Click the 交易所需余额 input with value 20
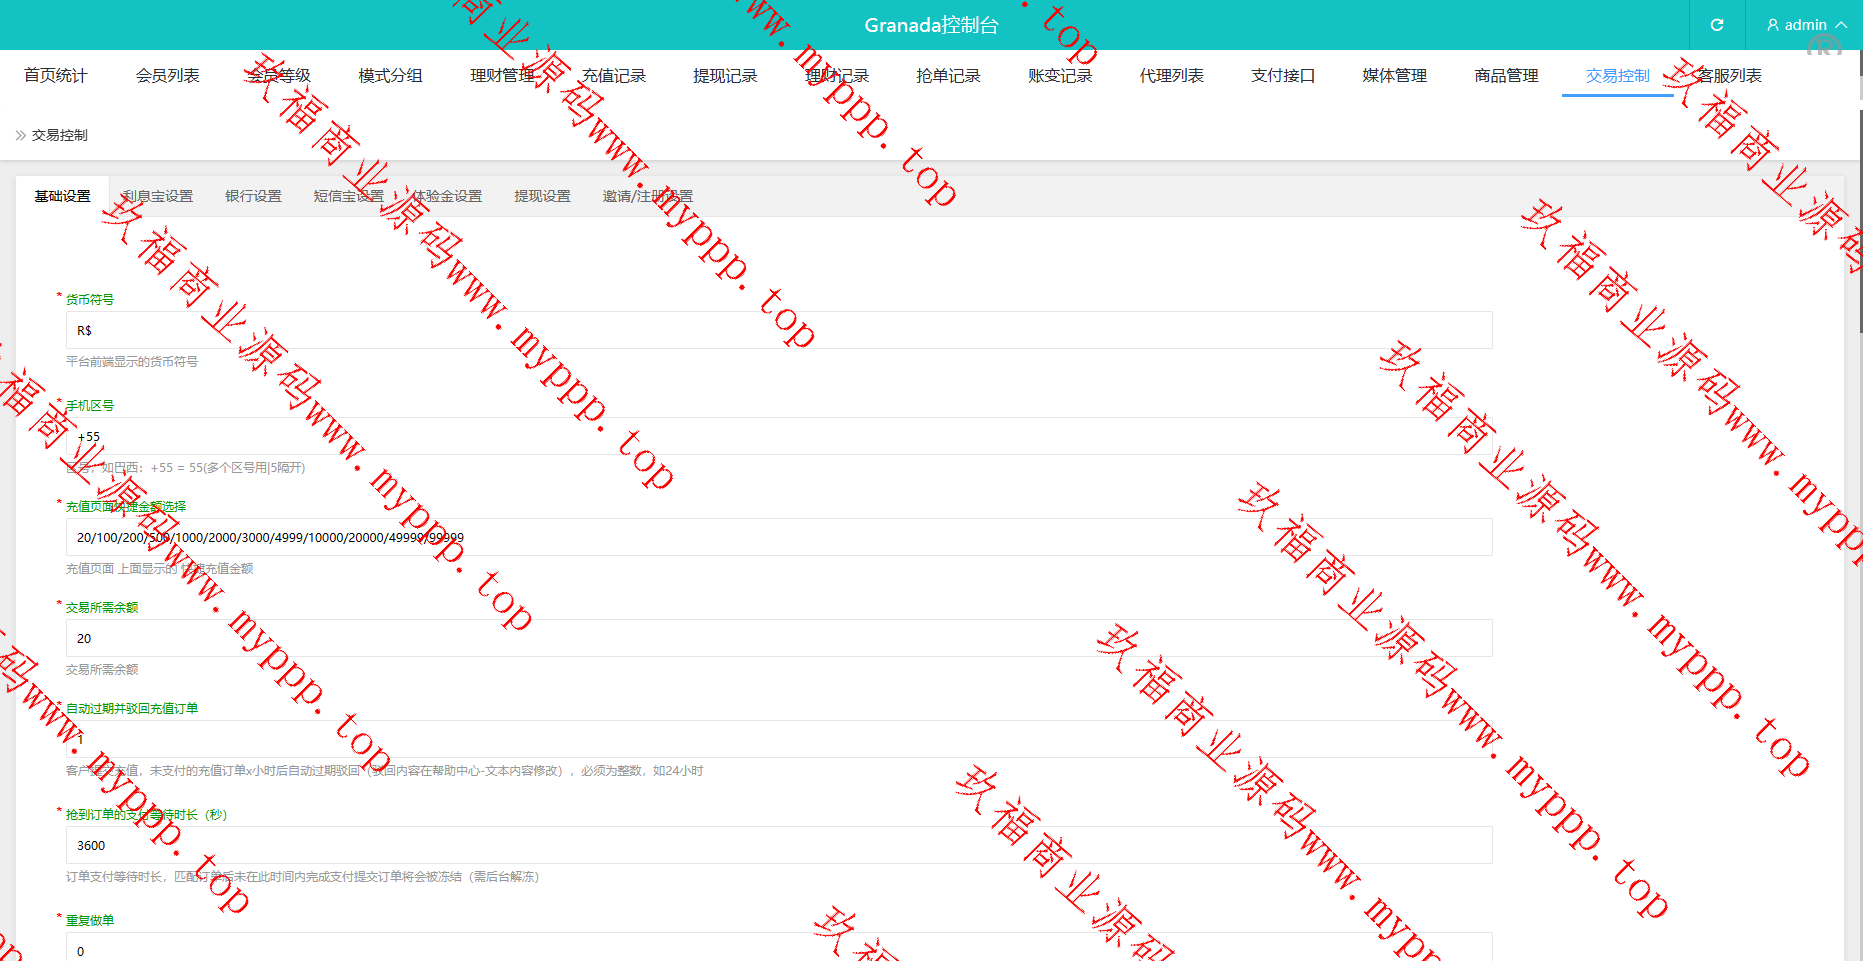 (778, 638)
